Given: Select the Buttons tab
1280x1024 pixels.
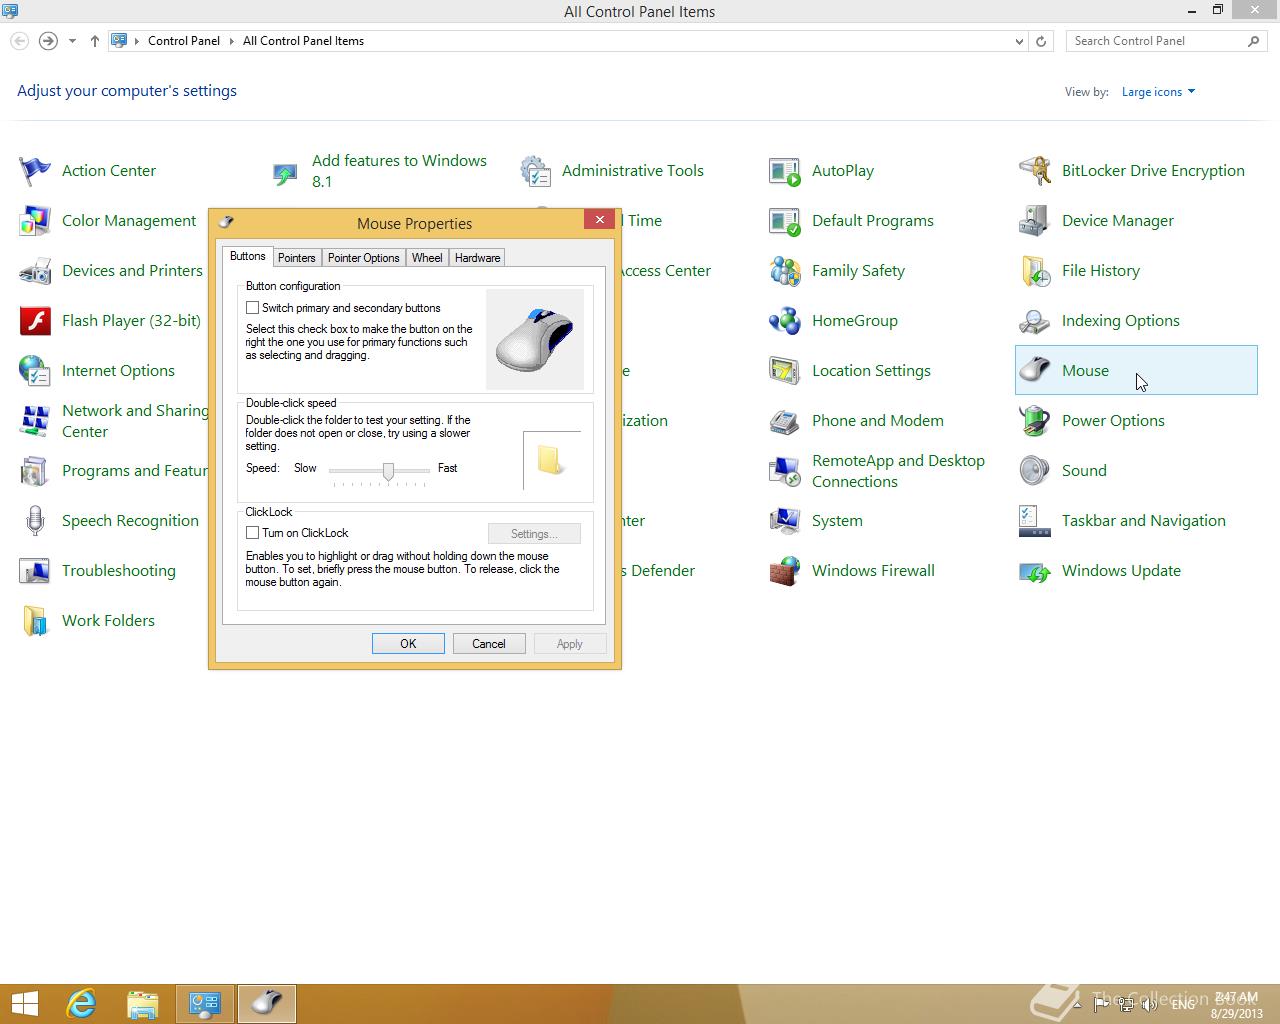Looking at the screenshot, I should click(x=247, y=256).
